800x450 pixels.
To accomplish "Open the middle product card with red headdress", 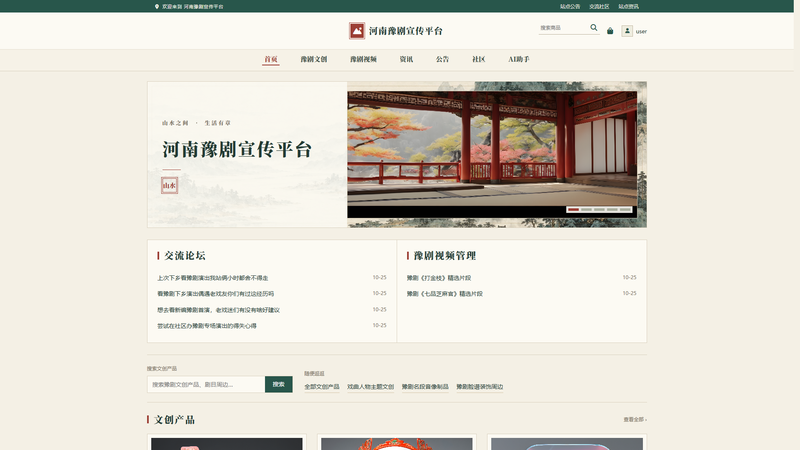I will (396, 443).
